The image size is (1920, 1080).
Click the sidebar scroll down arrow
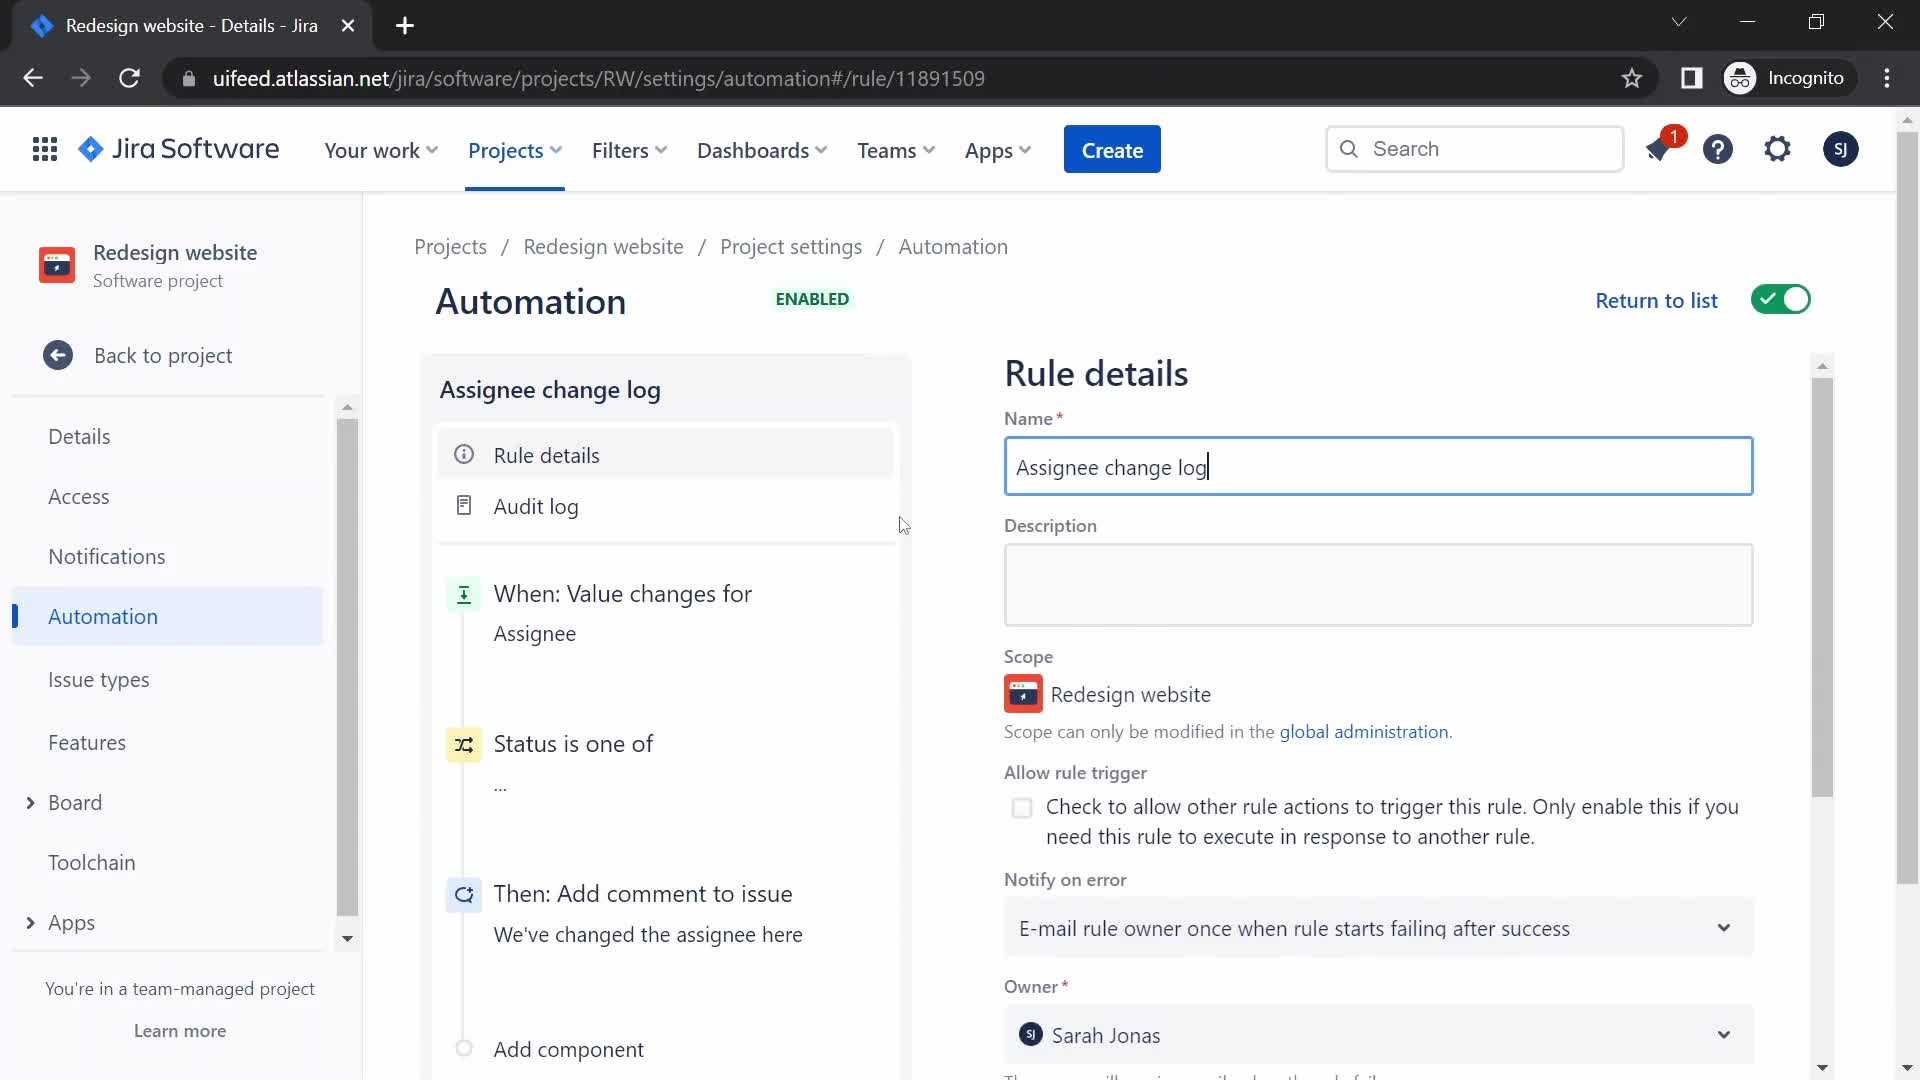347,939
